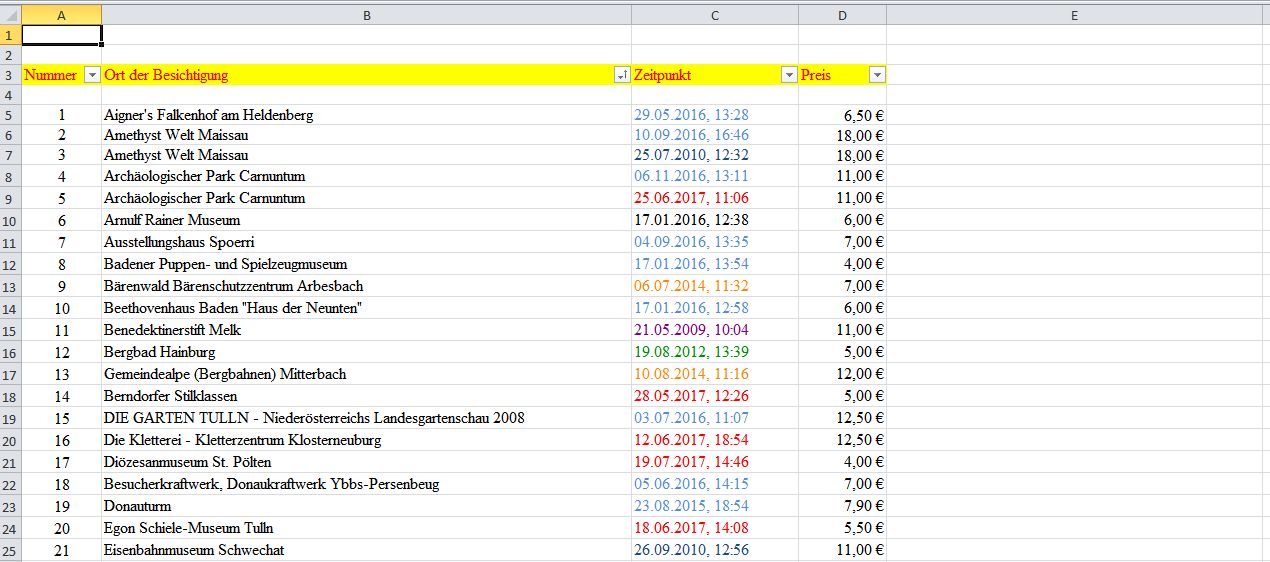
Task: Select Egon Schiele-Museum Tulln cell
Action: pyautogui.click(x=366, y=528)
